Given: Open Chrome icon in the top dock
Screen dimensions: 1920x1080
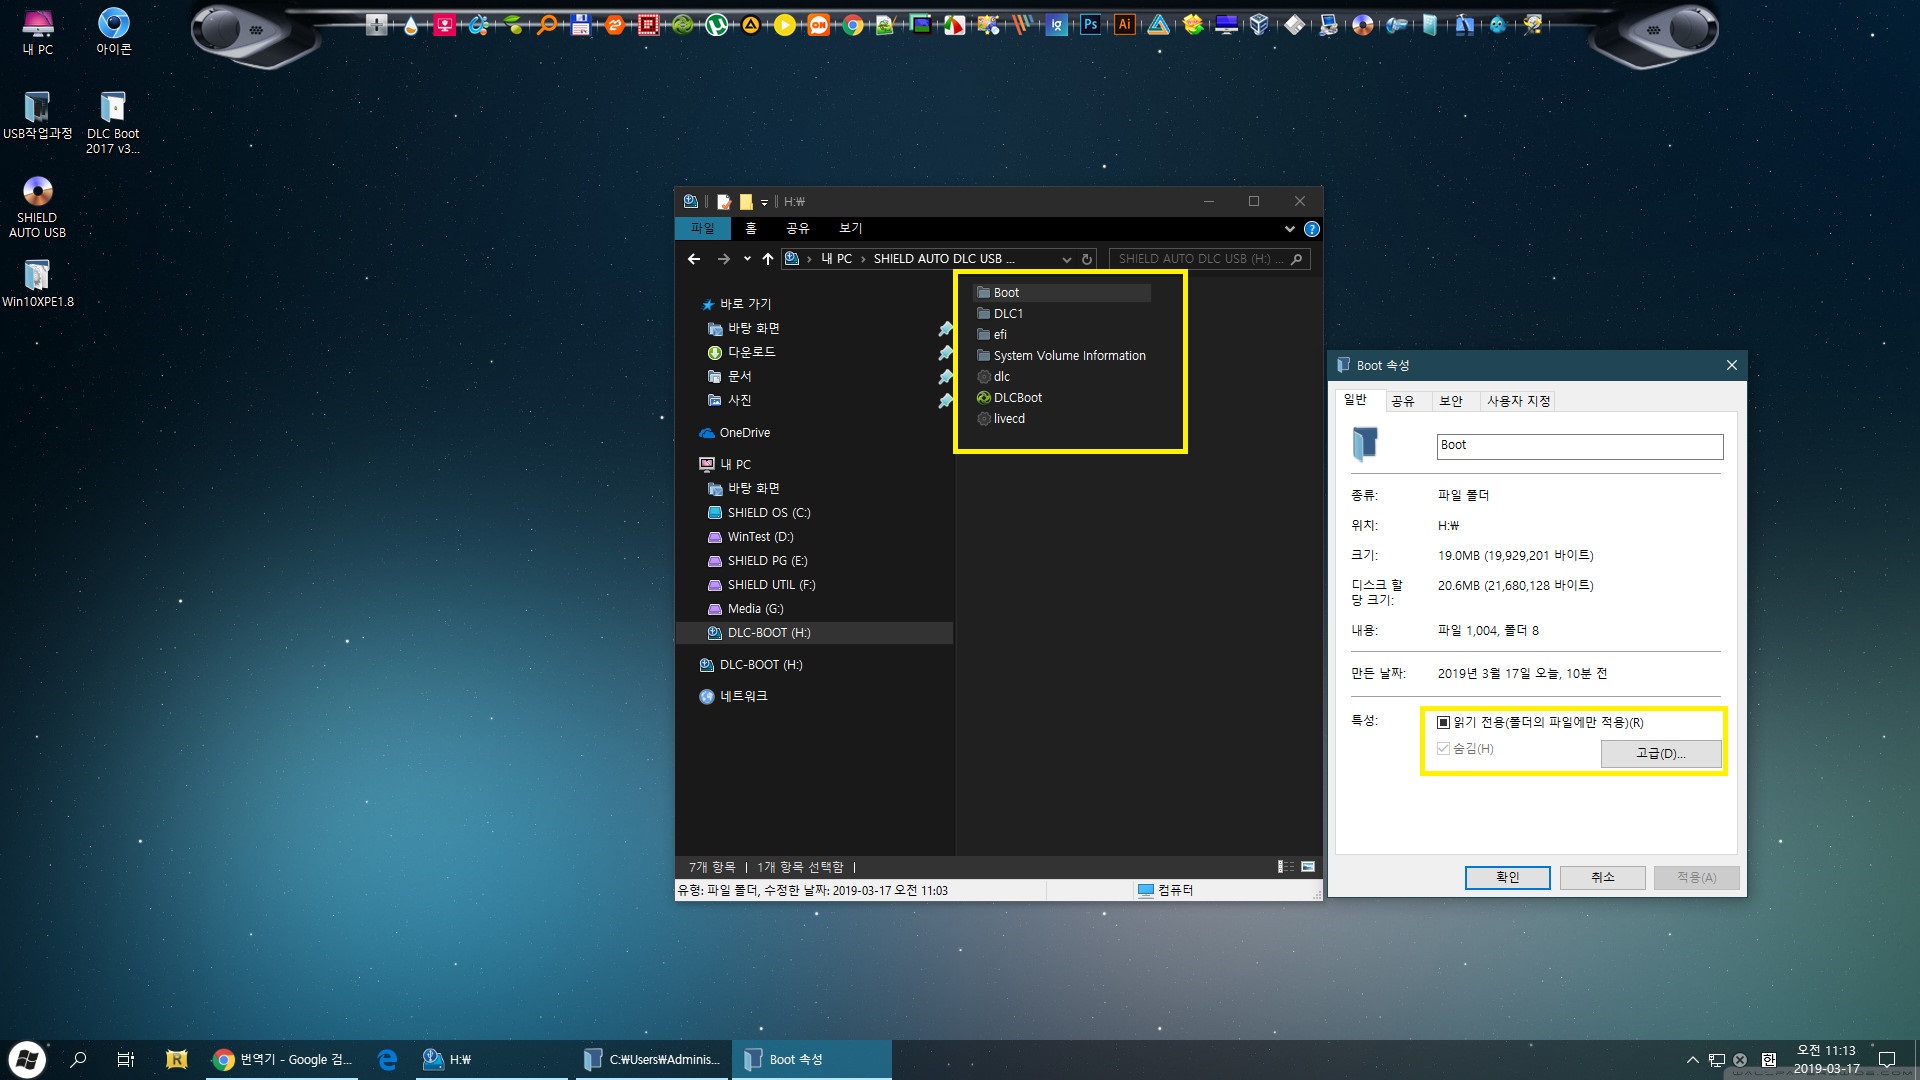Looking at the screenshot, I should coord(852,25).
